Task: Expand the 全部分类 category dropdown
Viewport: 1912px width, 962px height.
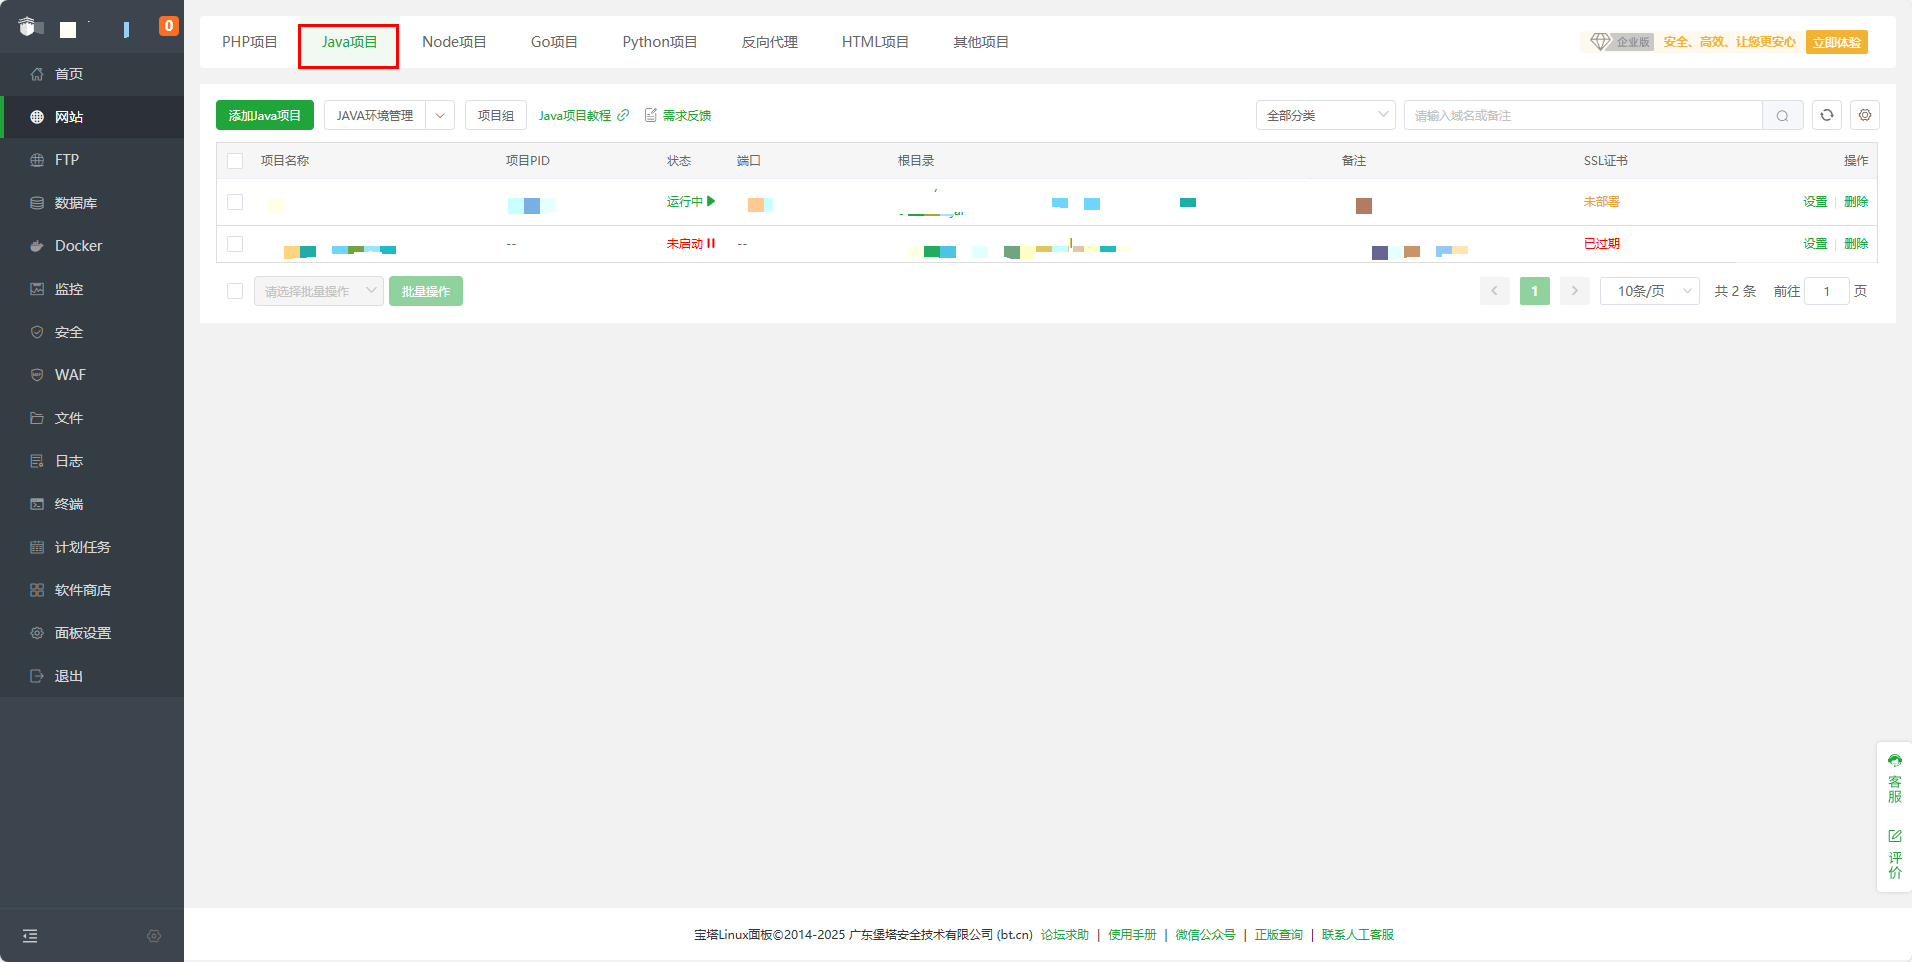Action: click(x=1325, y=115)
